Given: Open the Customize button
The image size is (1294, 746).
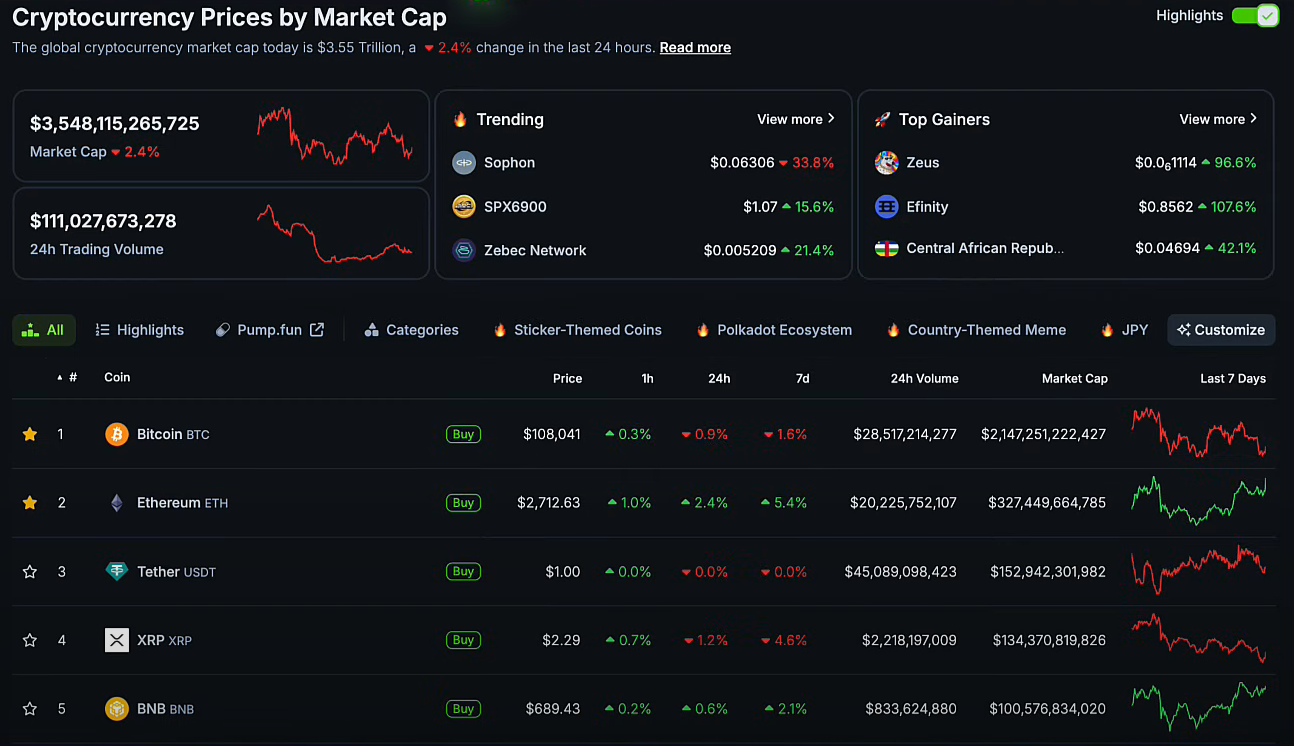Looking at the screenshot, I should pyautogui.click(x=1220, y=330).
